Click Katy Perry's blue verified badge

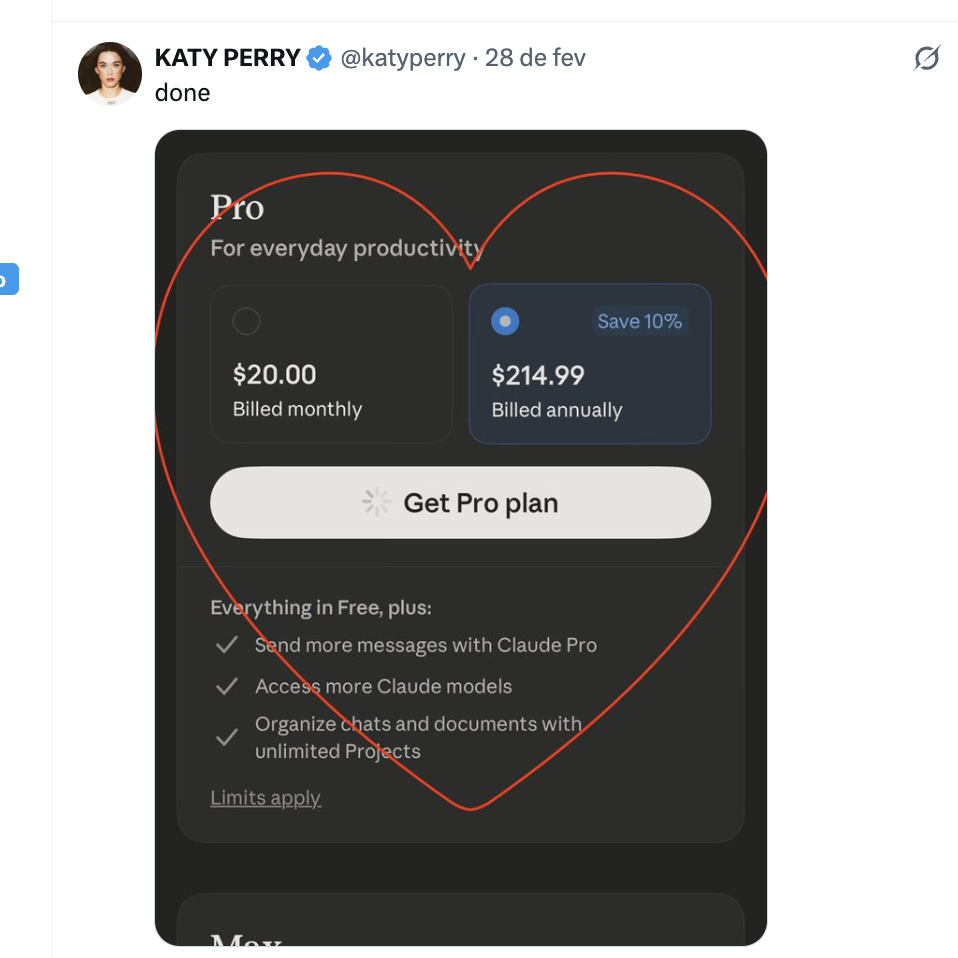click(x=318, y=58)
